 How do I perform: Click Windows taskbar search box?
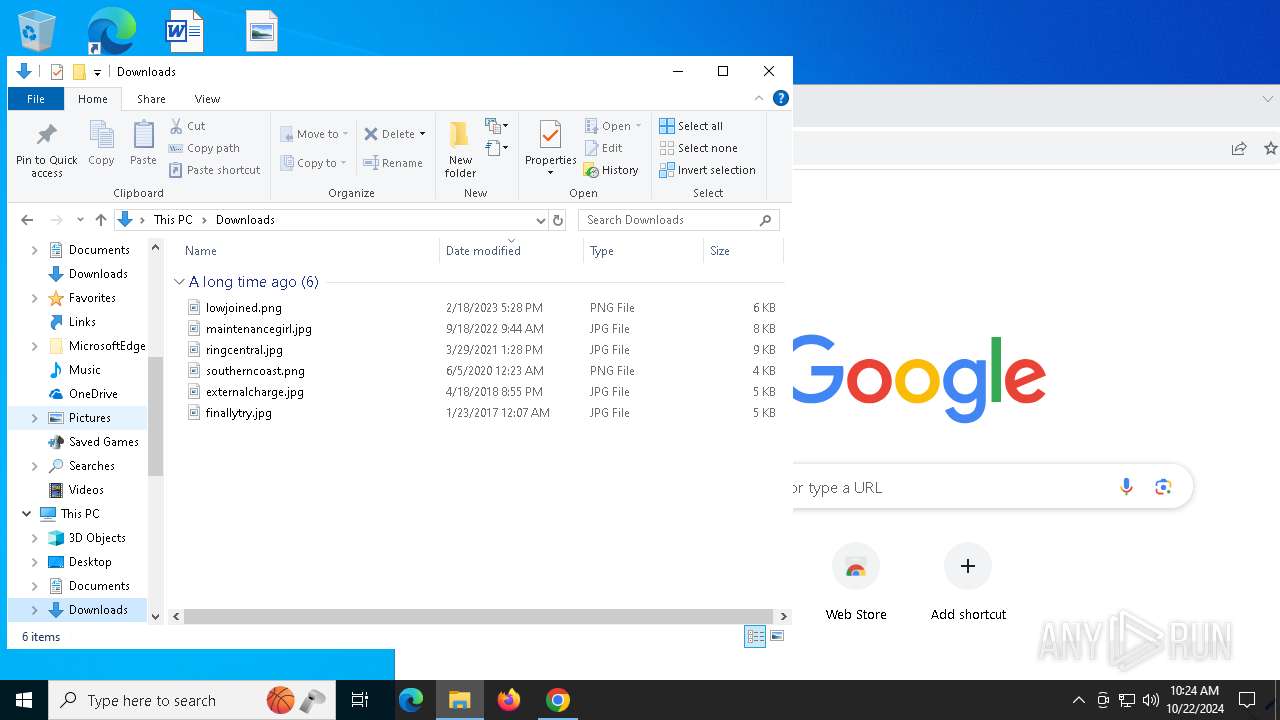[x=192, y=700]
